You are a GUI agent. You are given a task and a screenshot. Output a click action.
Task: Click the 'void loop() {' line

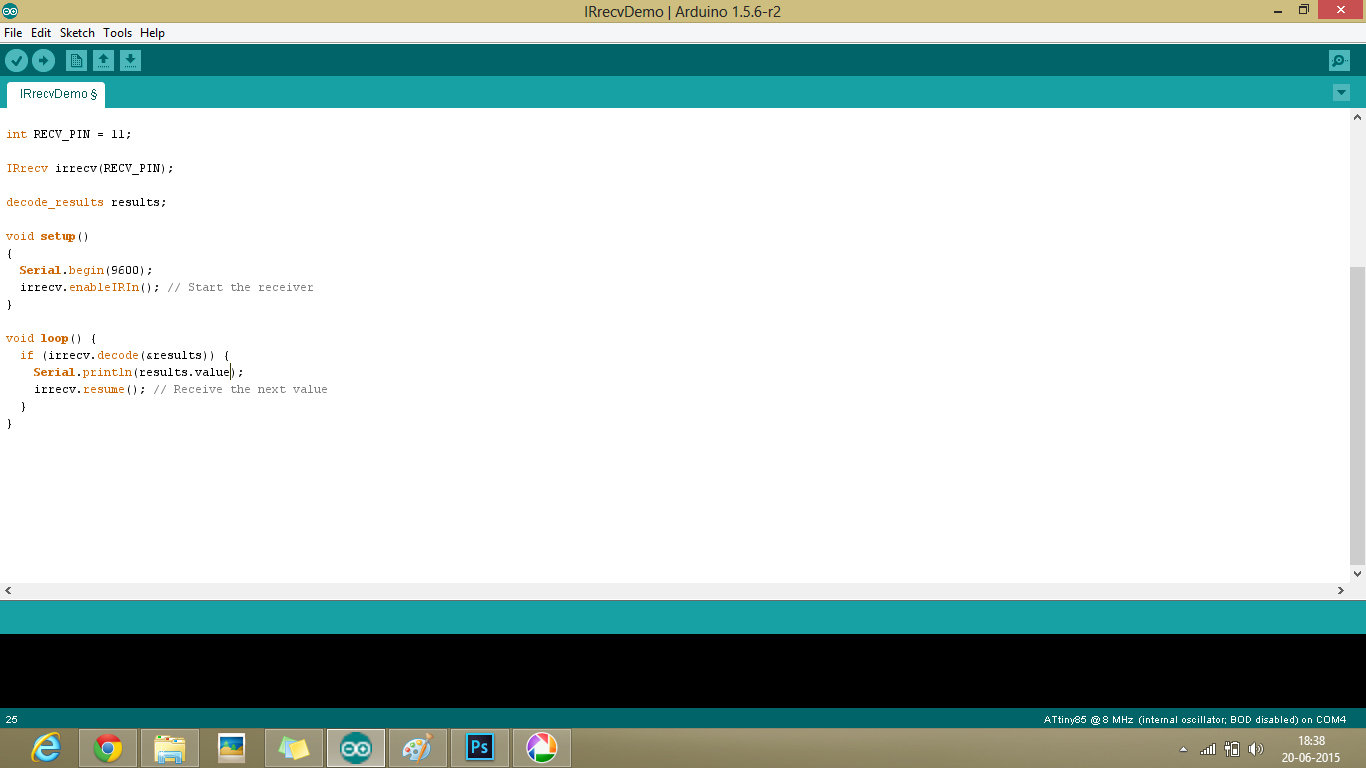(x=51, y=338)
